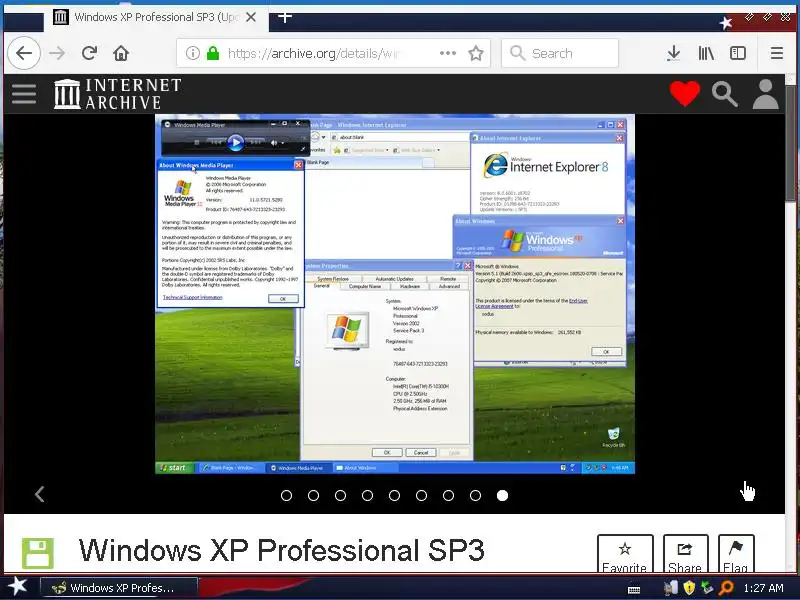Open Internet Archive hamburger navigation menu
The height and width of the screenshot is (600, 800).
coord(24,94)
